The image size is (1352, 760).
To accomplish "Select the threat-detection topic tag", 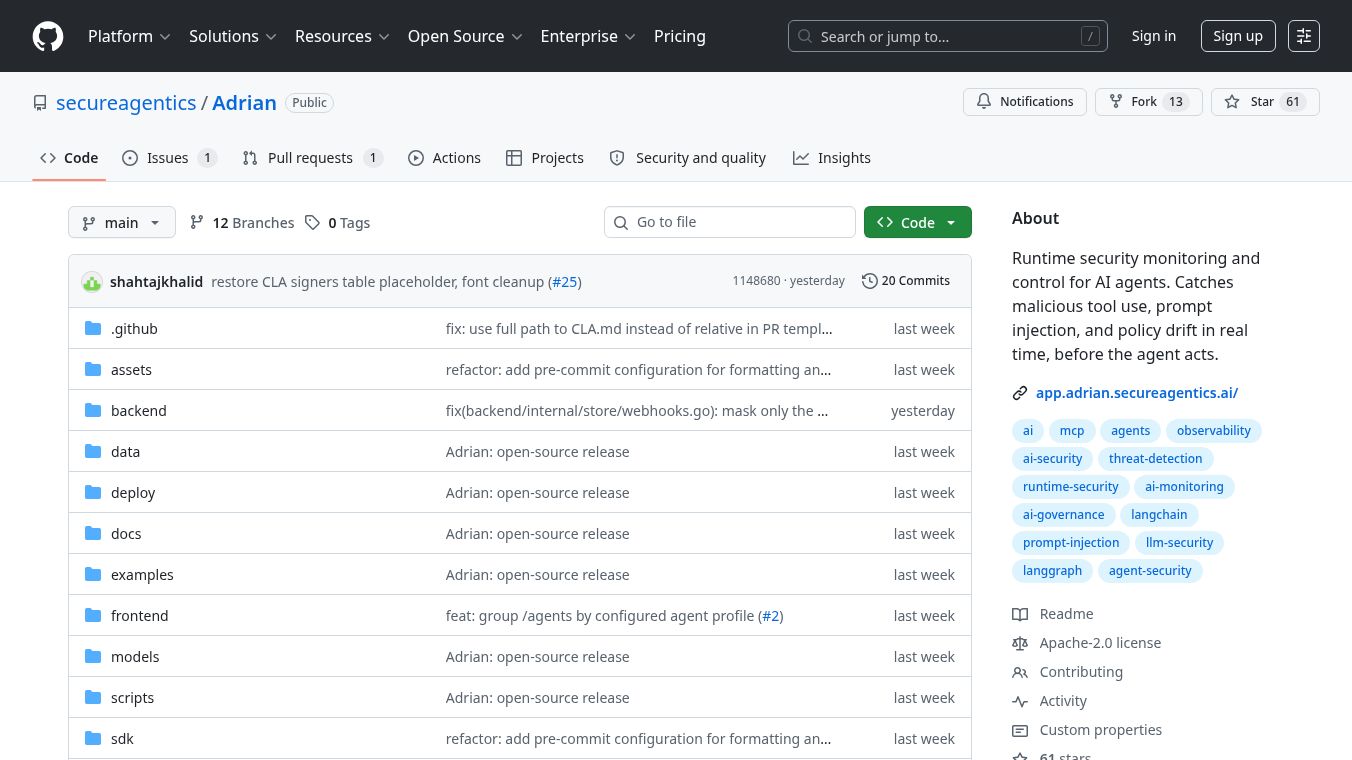I will (1155, 459).
